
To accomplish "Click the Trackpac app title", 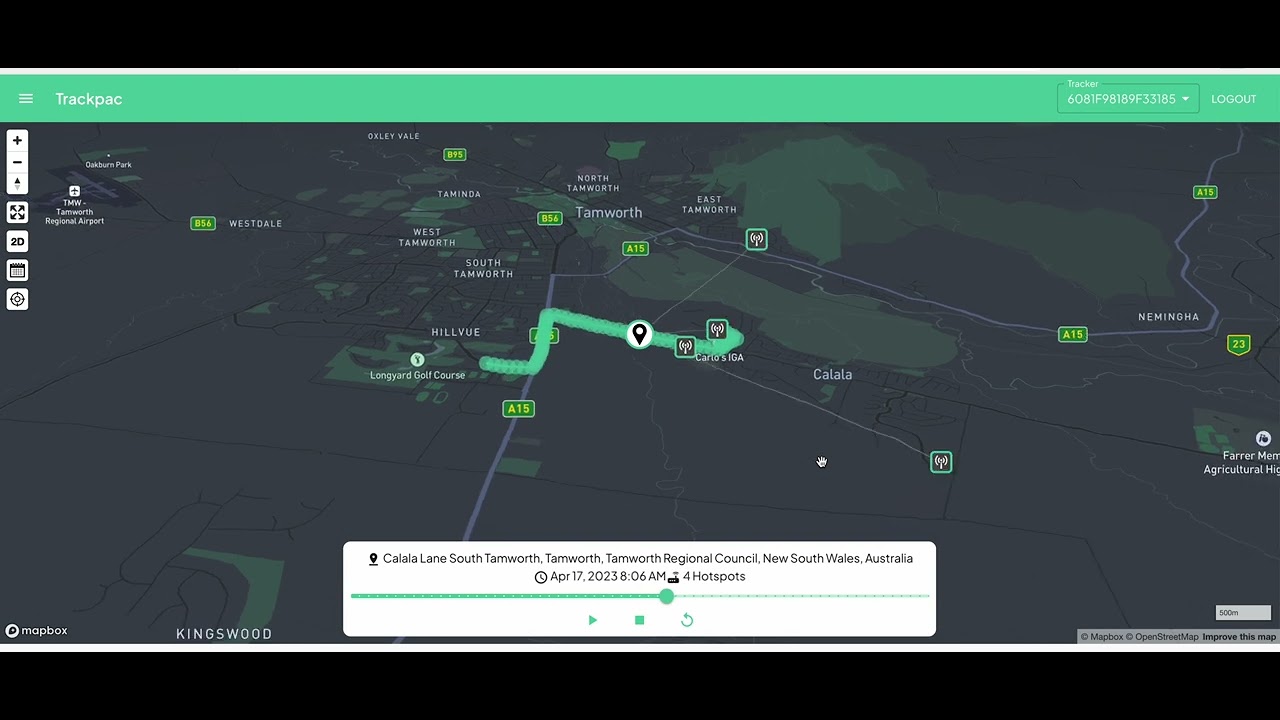I will (89, 99).
